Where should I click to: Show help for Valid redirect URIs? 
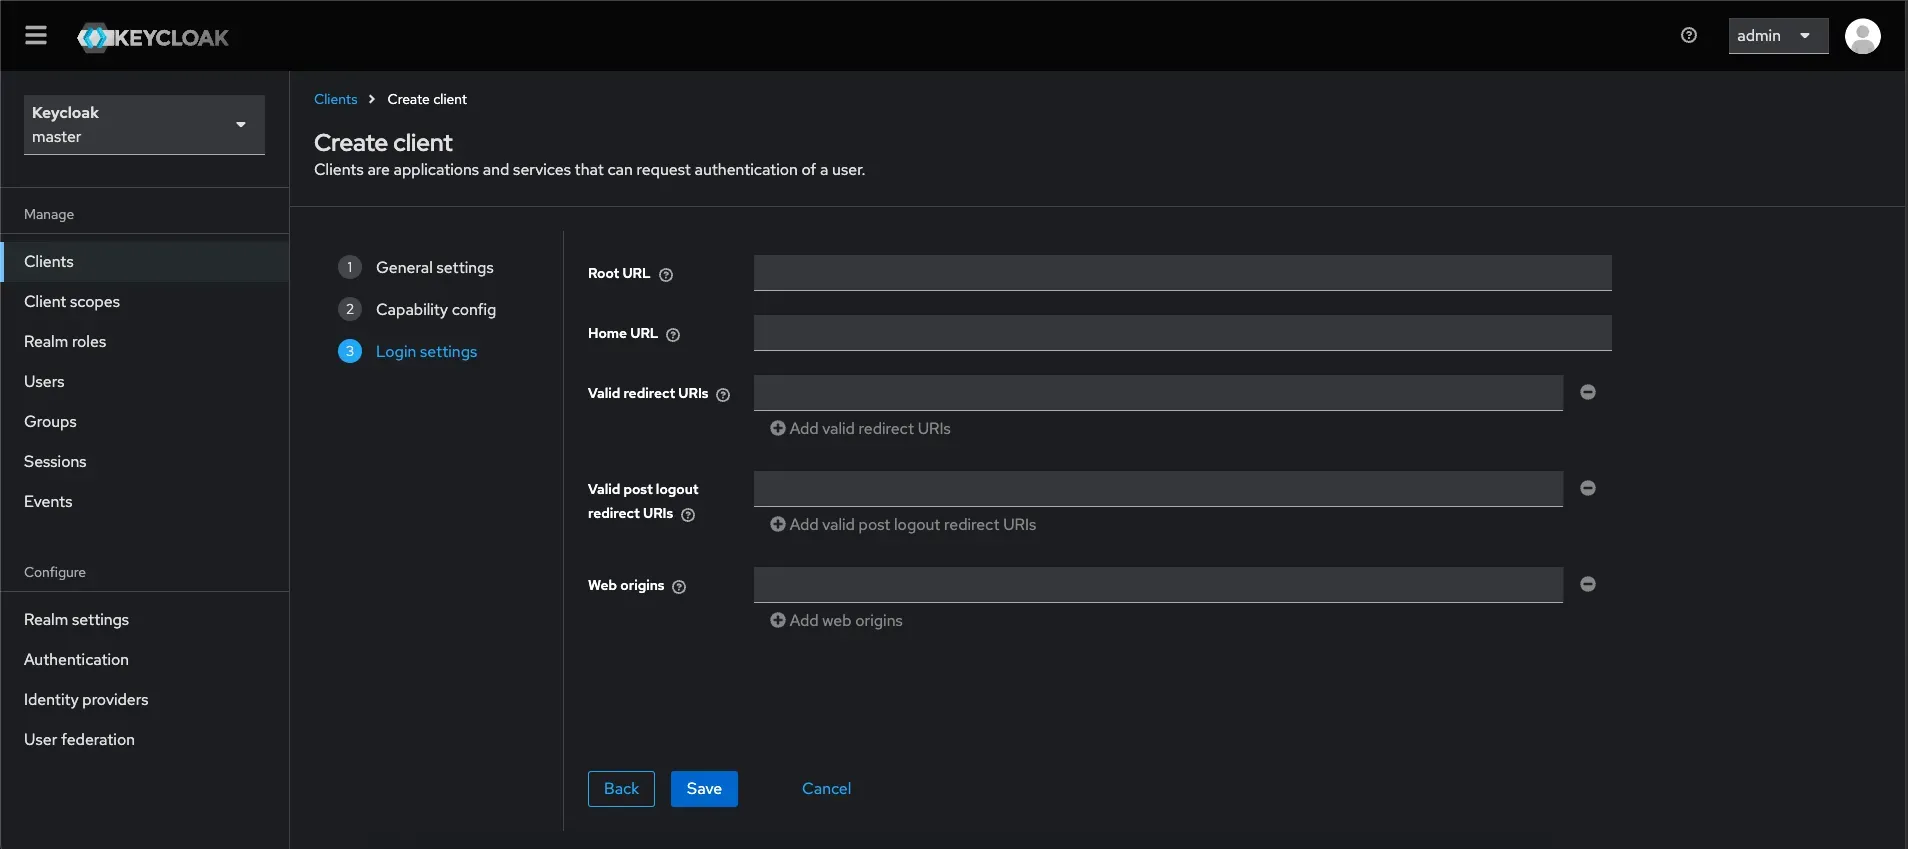[723, 395]
